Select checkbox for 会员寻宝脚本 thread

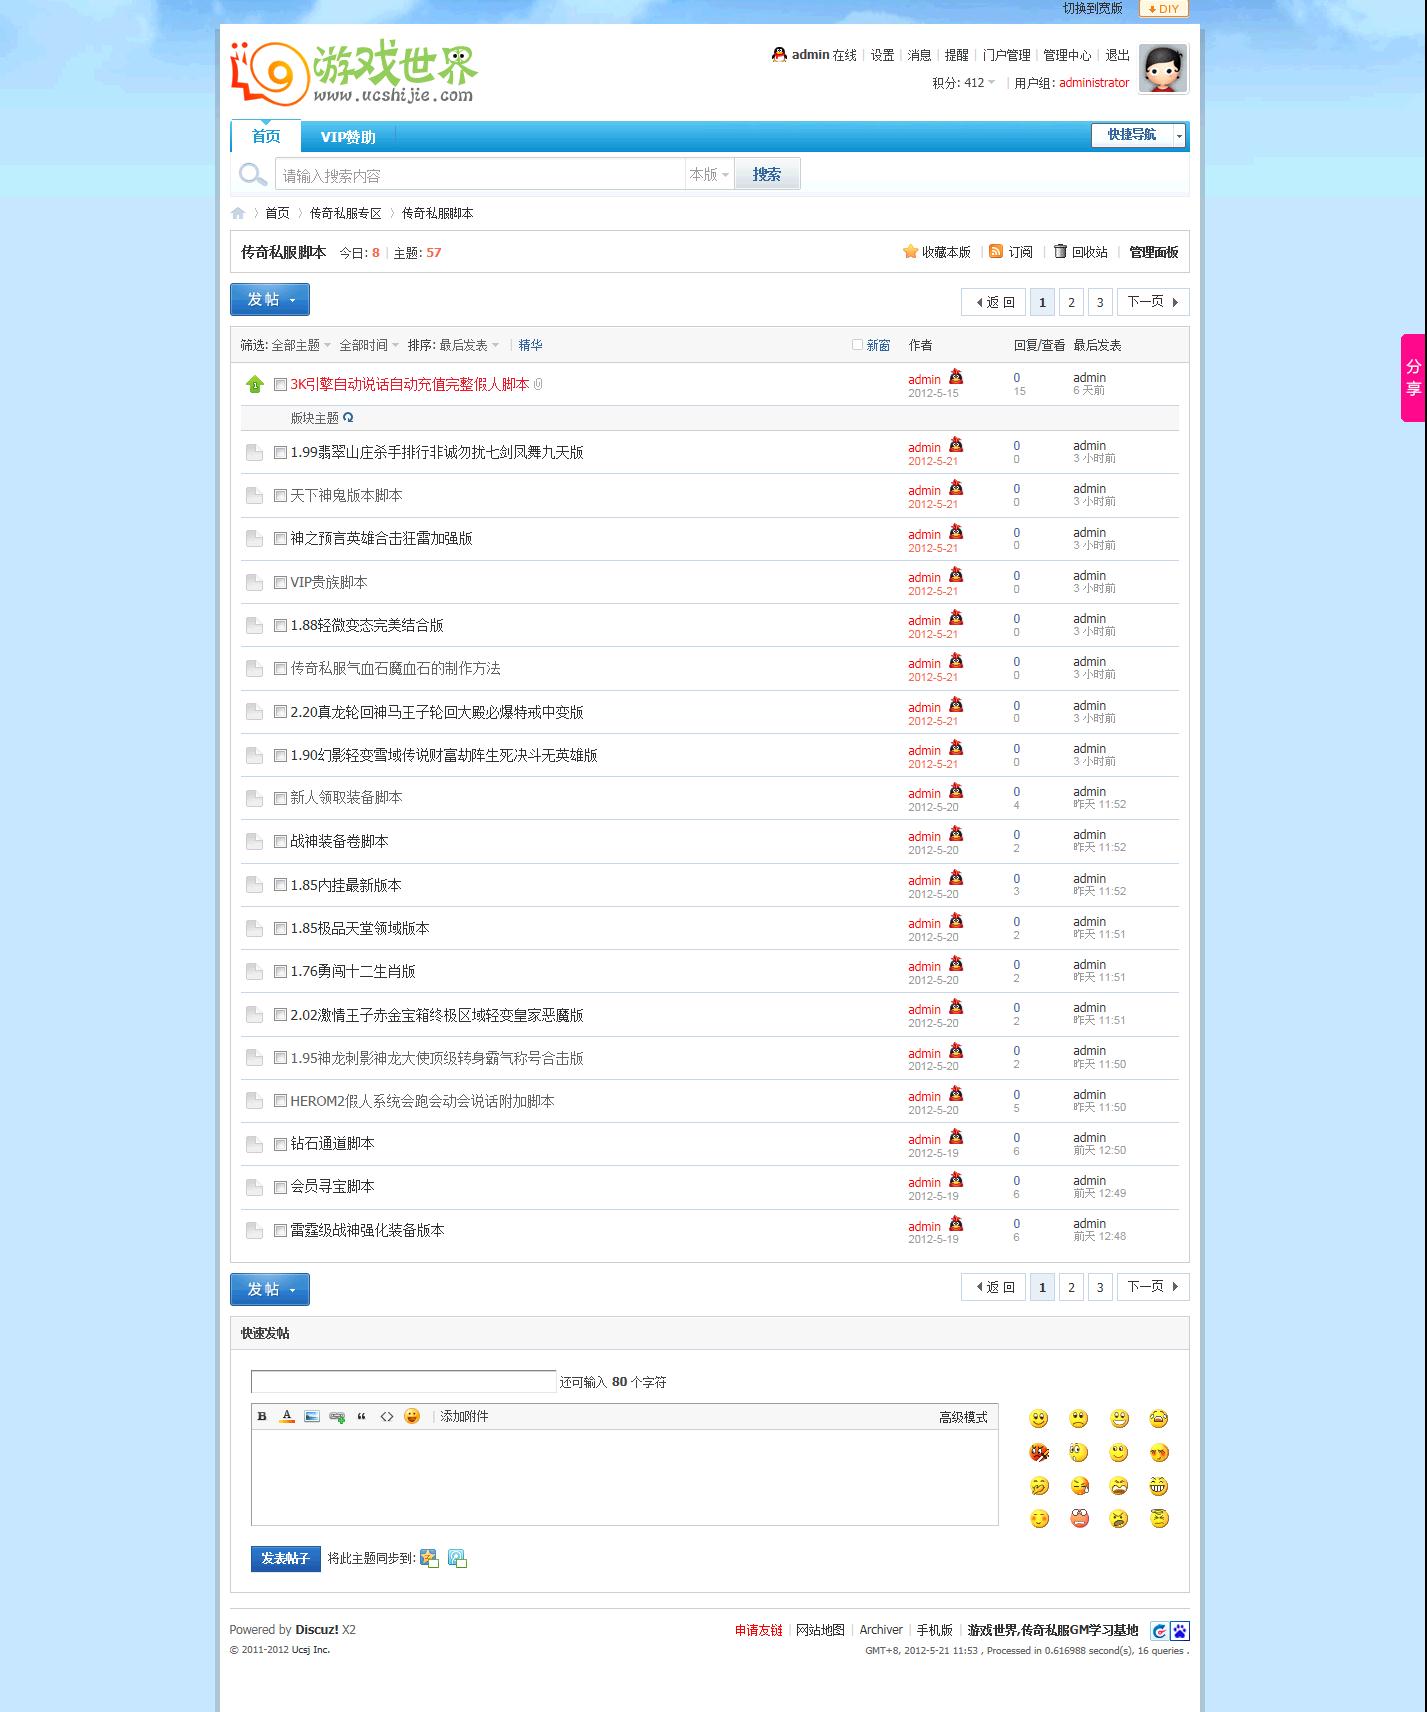[x=280, y=1187]
